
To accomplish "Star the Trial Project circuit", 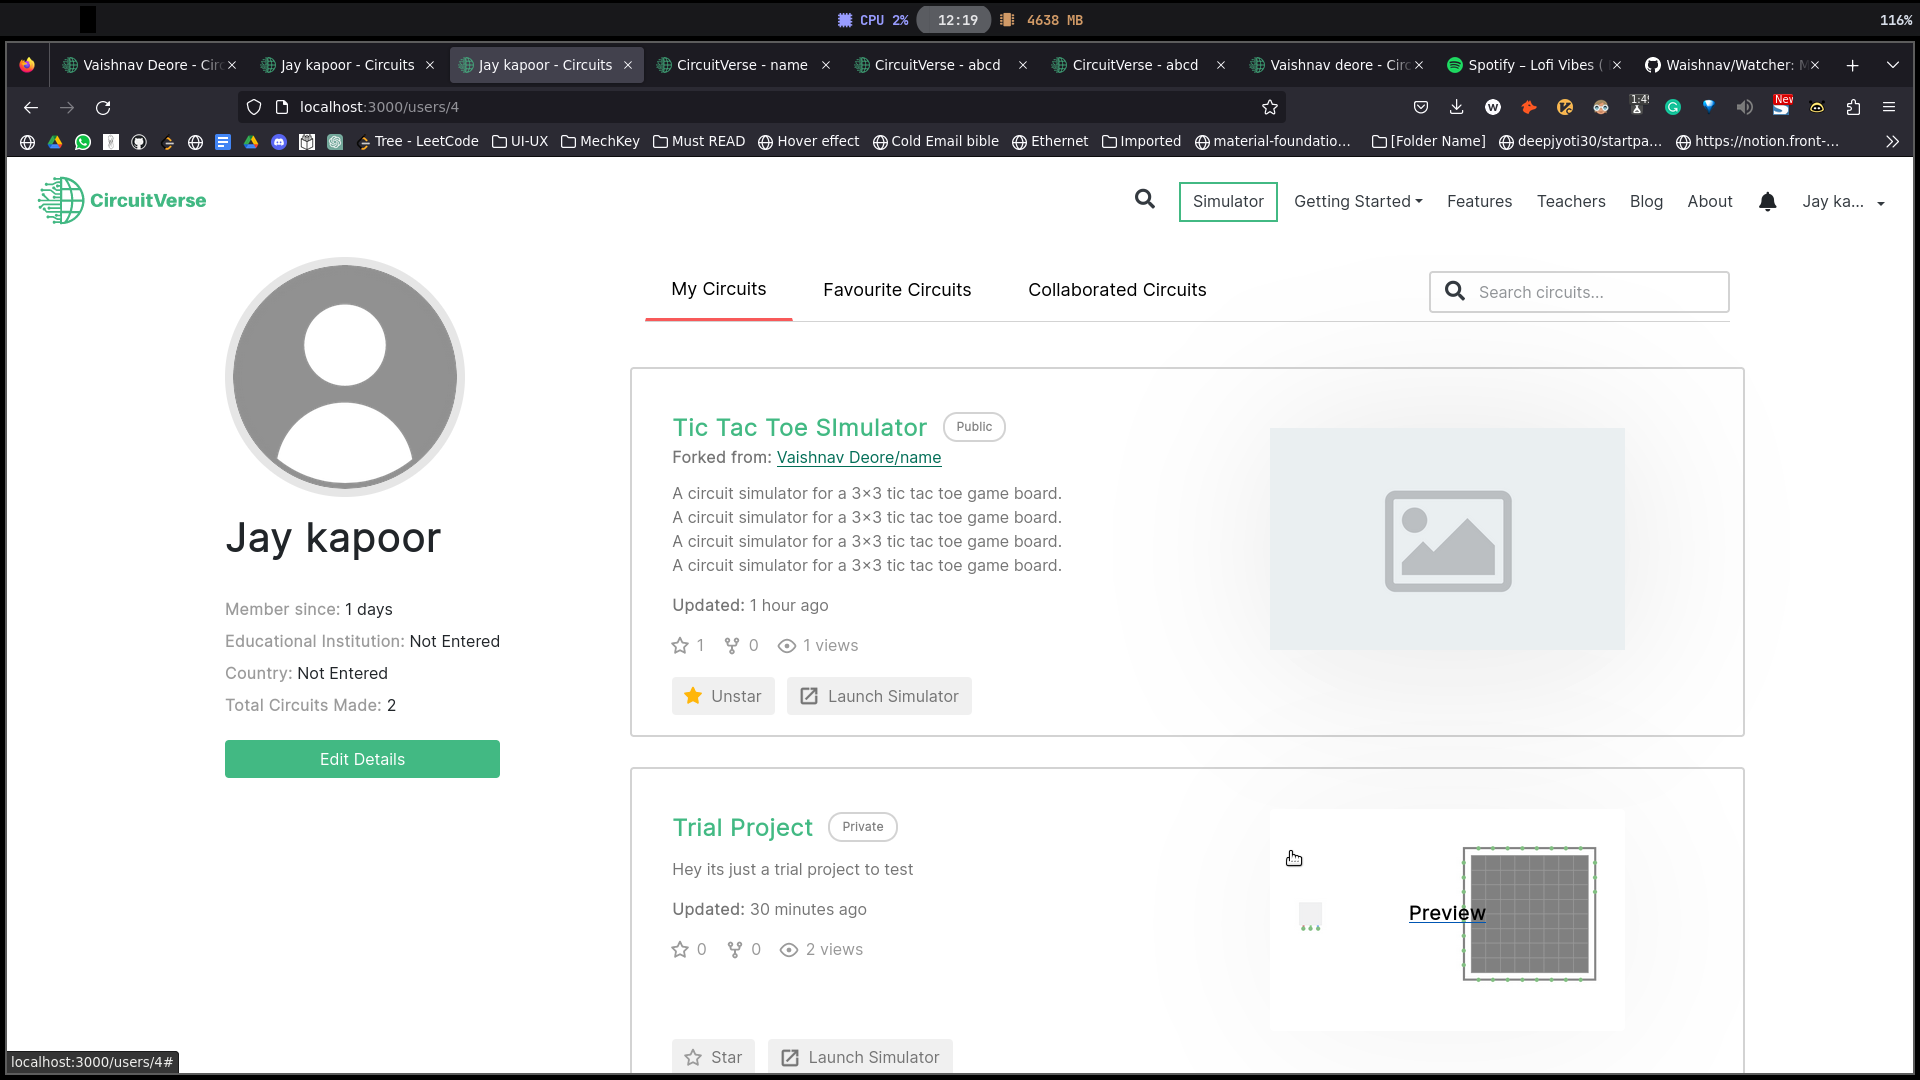I will pos(713,1057).
